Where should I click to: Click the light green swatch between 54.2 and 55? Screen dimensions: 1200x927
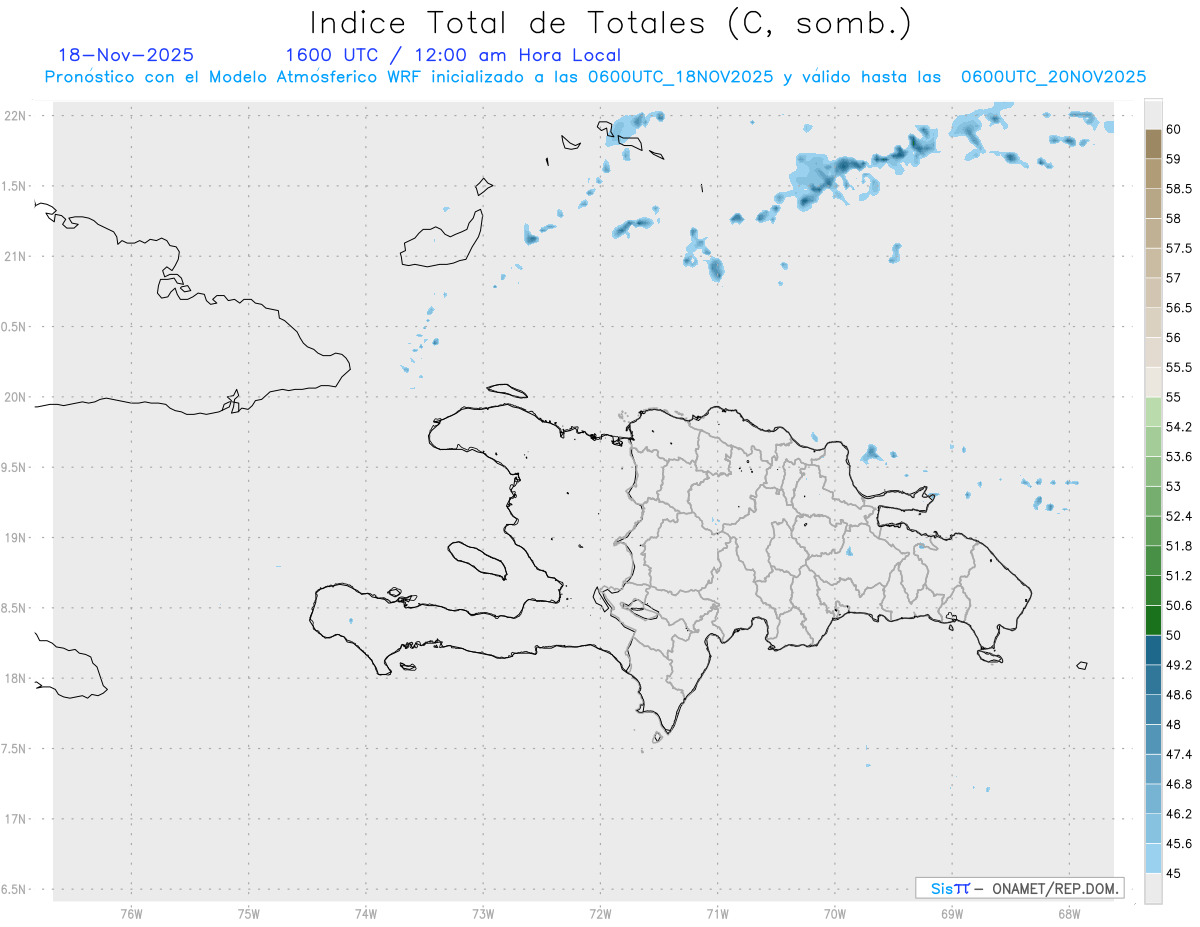click(x=1153, y=412)
